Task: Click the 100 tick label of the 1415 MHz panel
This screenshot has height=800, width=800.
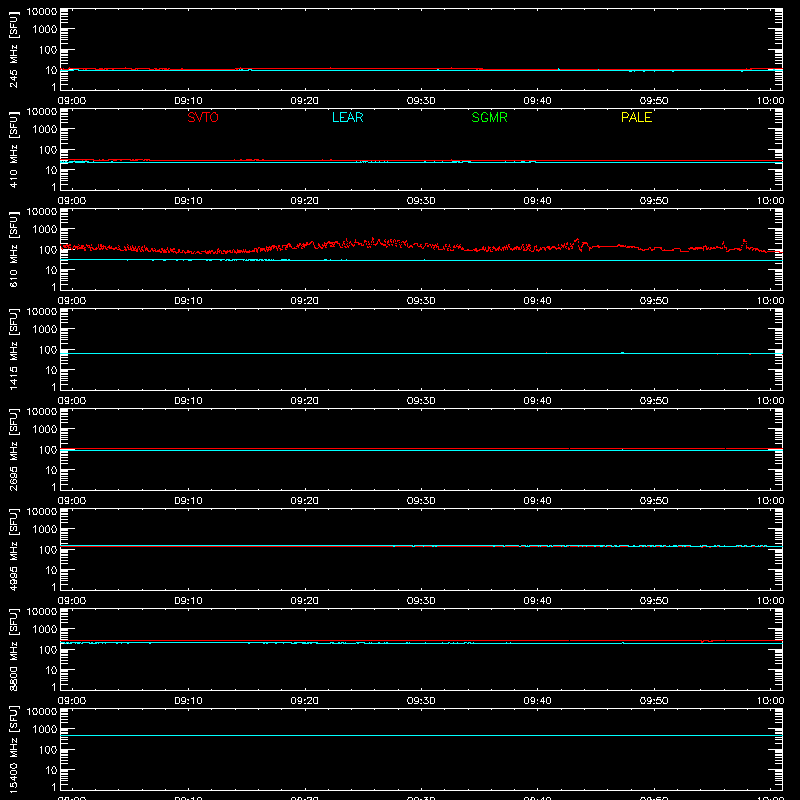Action: 48,350
